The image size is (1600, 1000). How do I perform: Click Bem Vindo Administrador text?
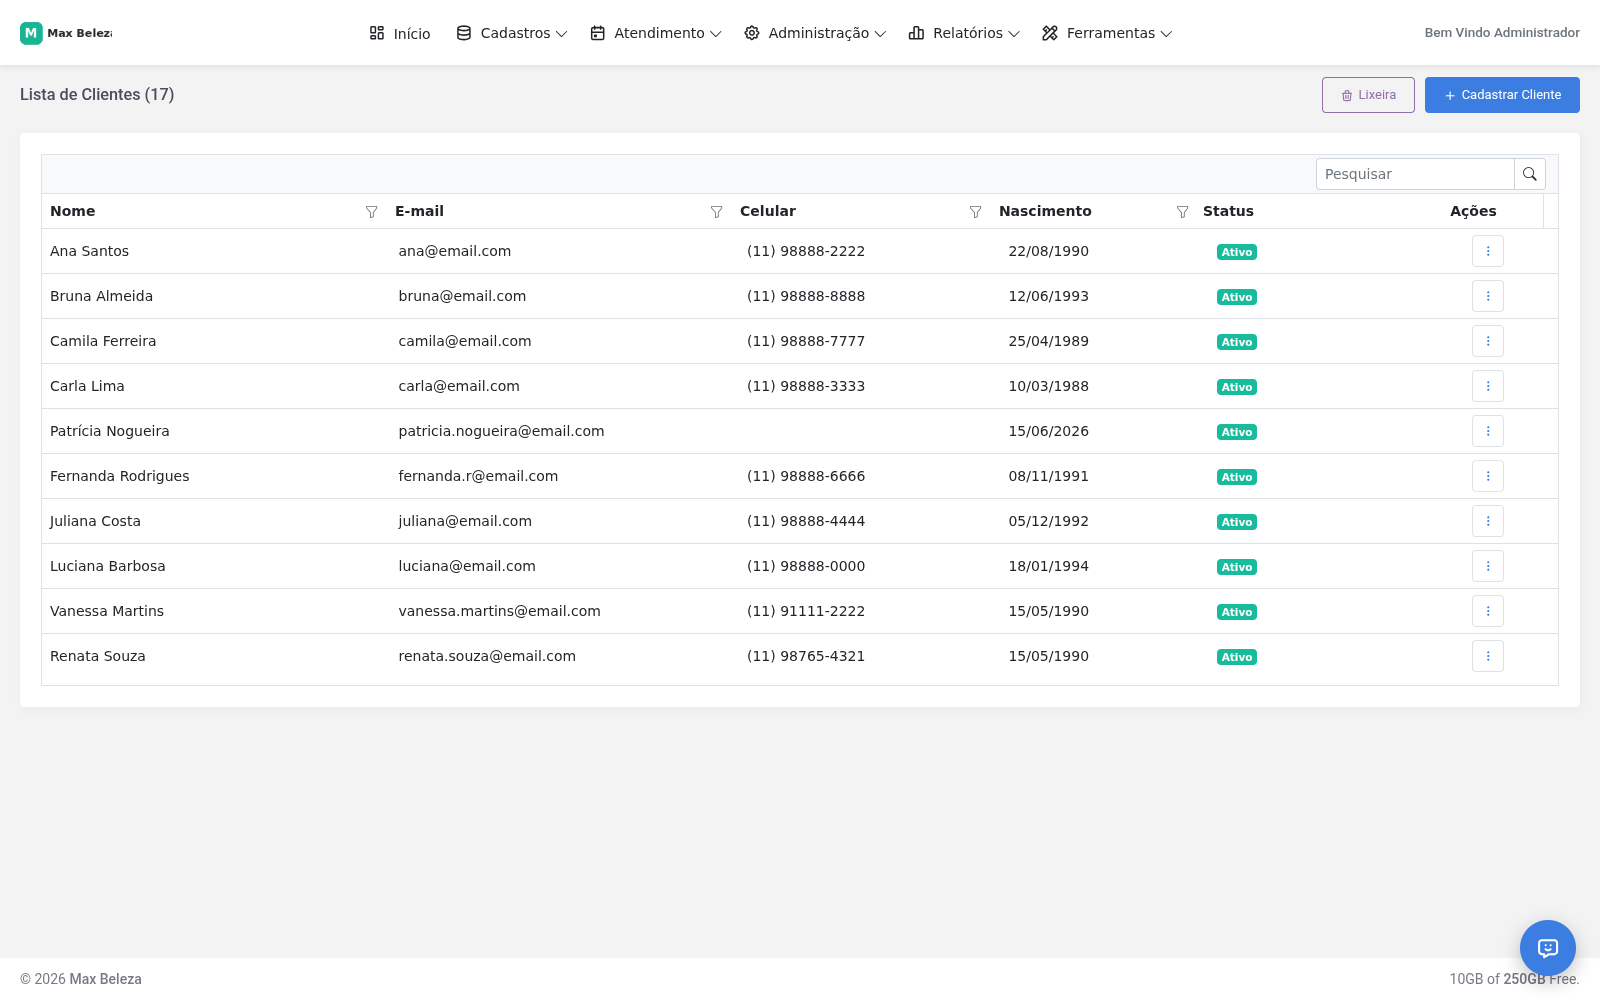tap(1502, 33)
